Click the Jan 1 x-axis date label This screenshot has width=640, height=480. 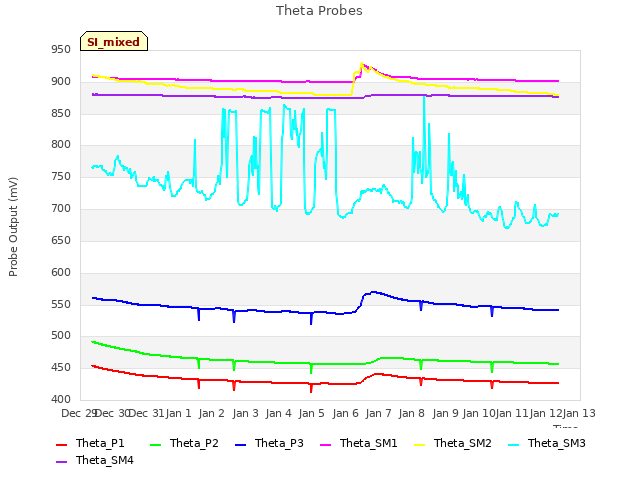(178, 413)
